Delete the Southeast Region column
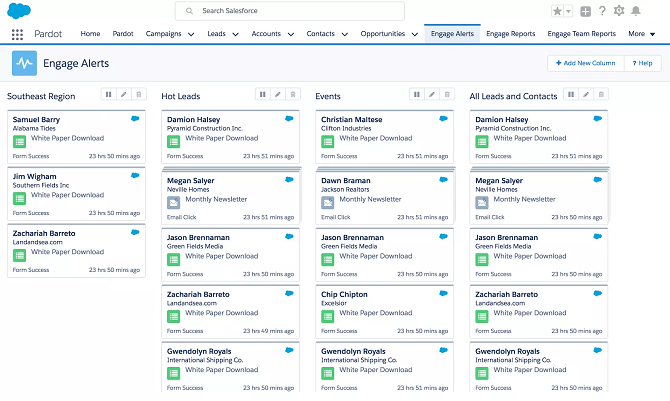 [138, 94]
